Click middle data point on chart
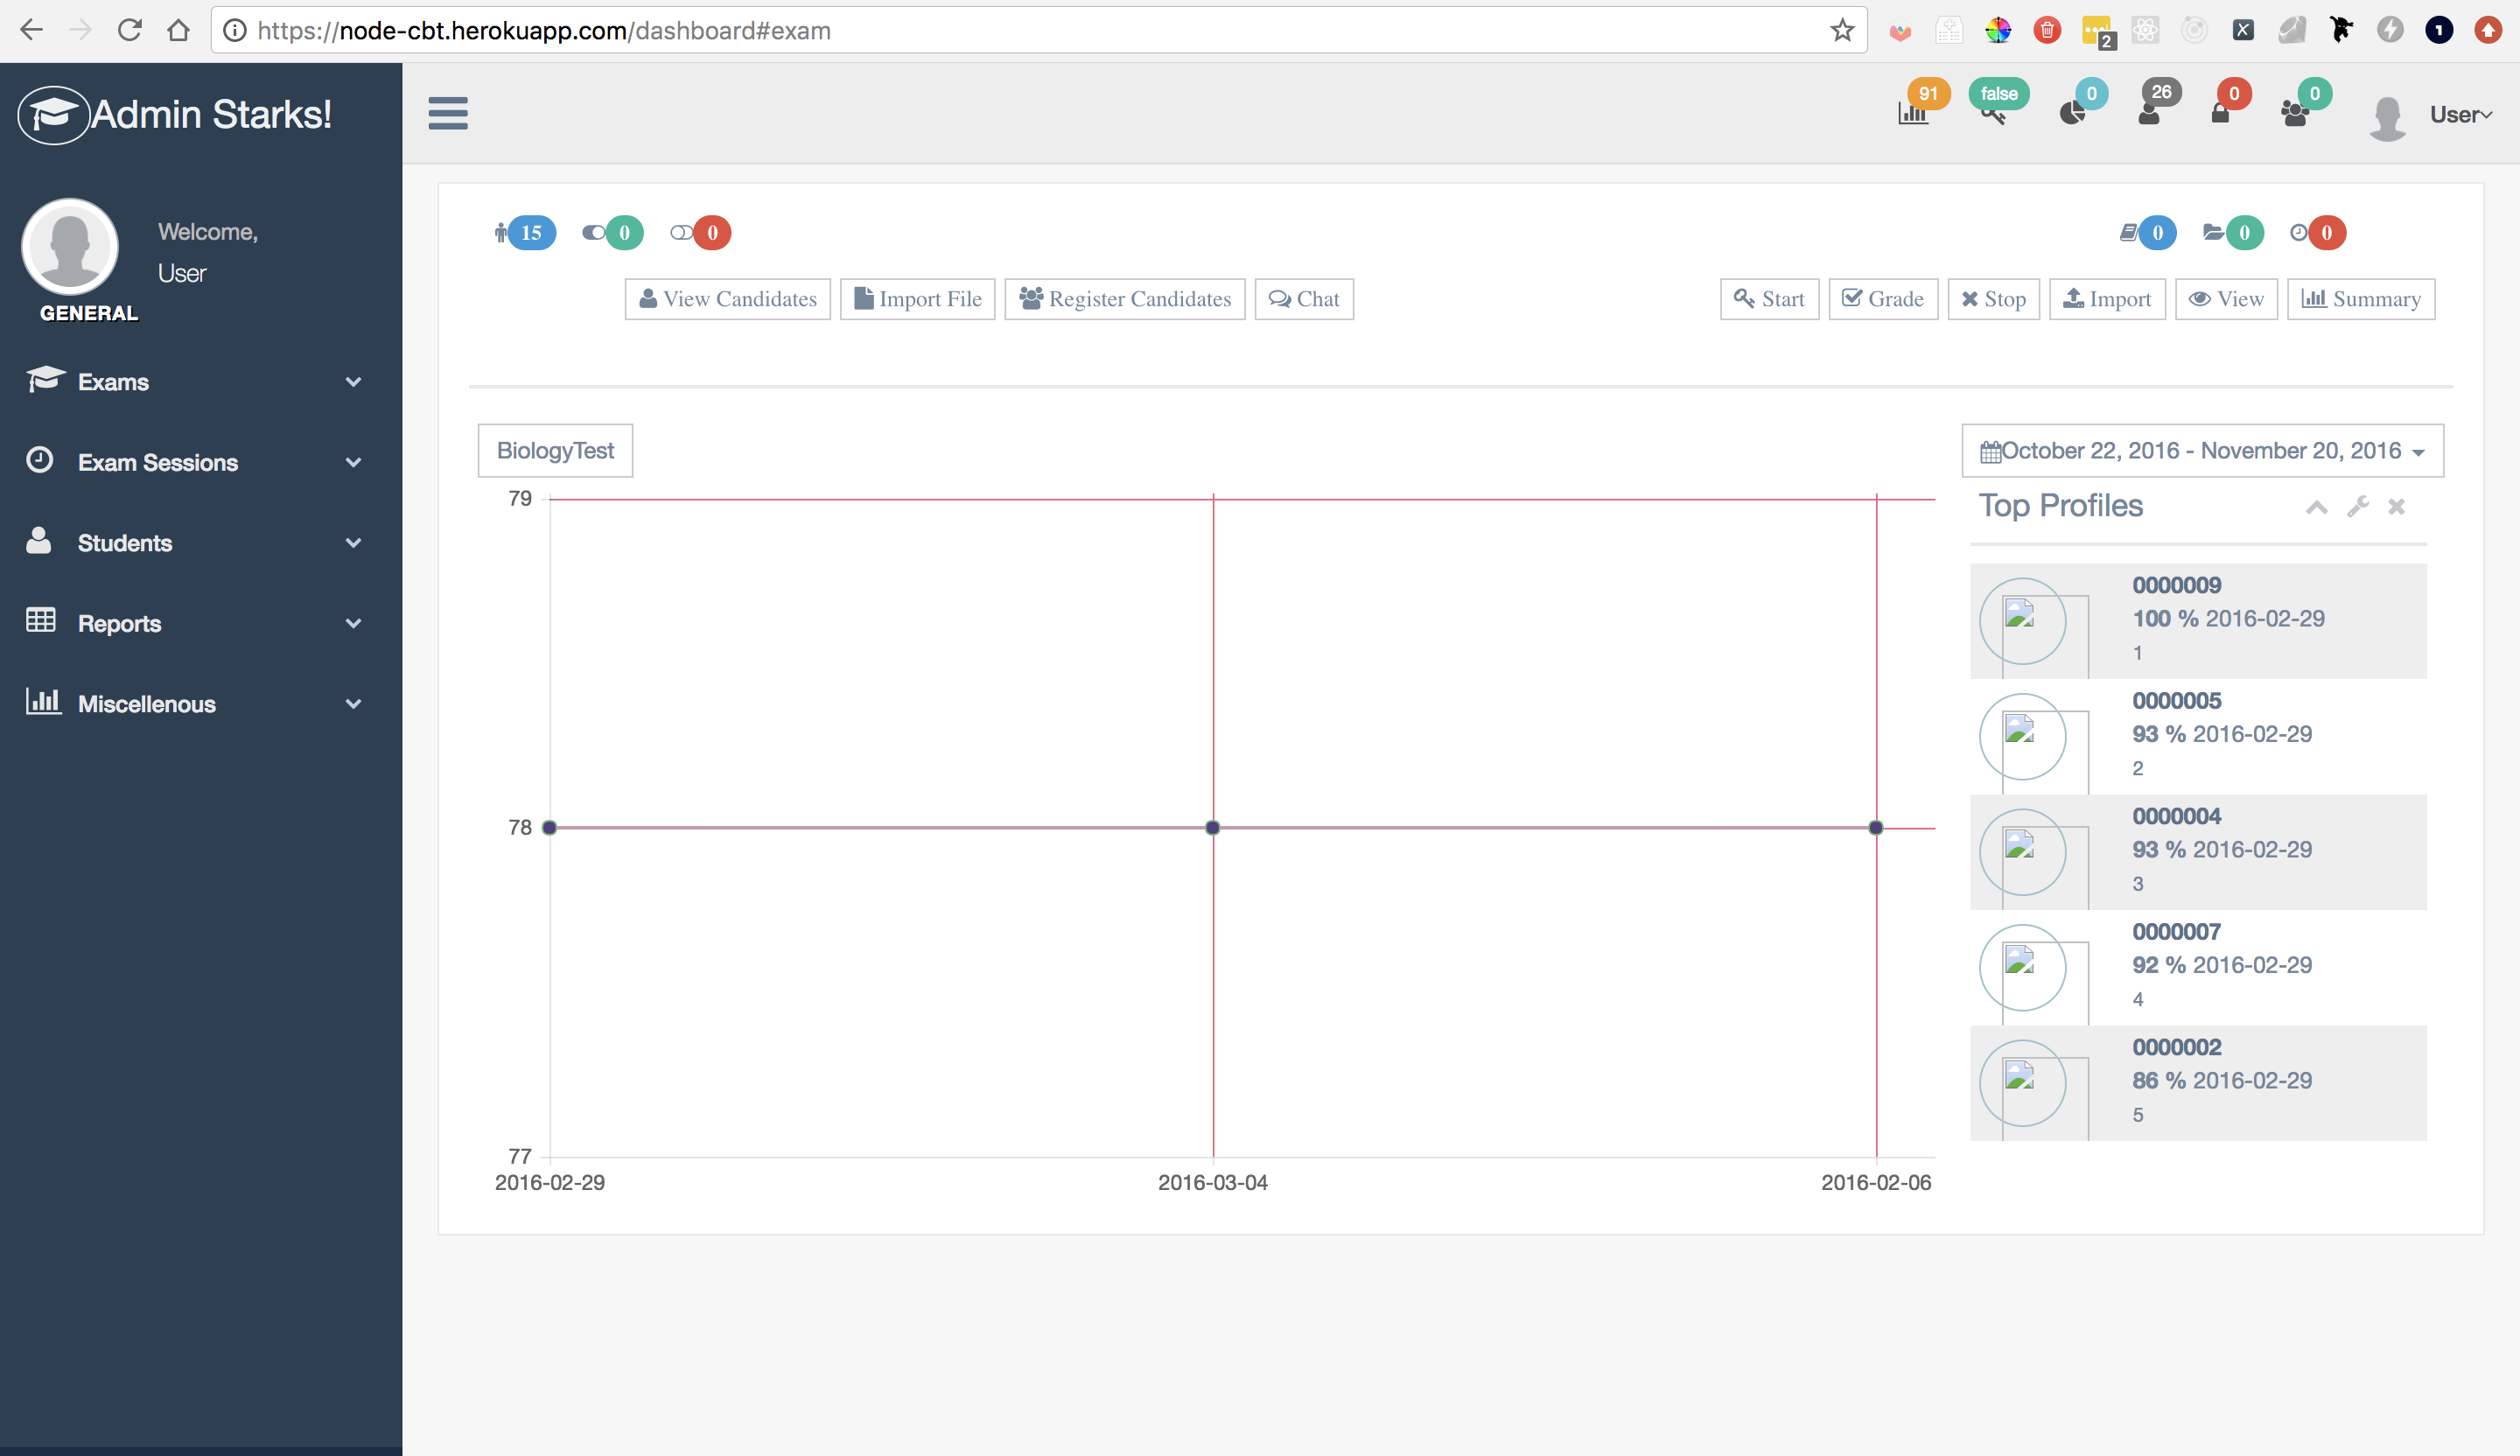Screen dimensions: 2520x1456 (1212, 828)
